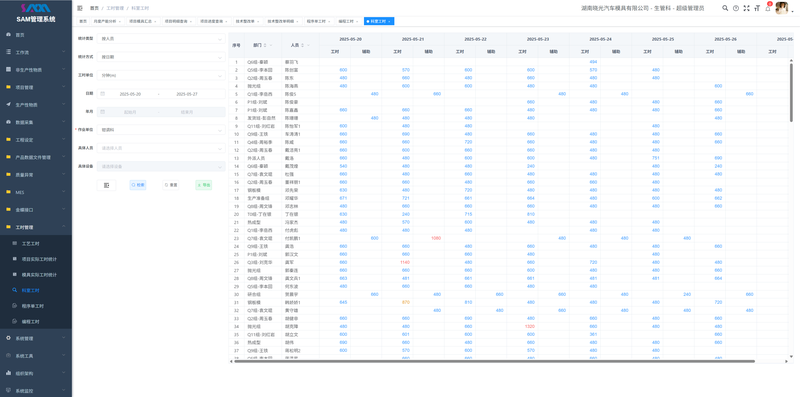Switch to the 编程工时 tab

pyautogui.click(x=348, y=21)
